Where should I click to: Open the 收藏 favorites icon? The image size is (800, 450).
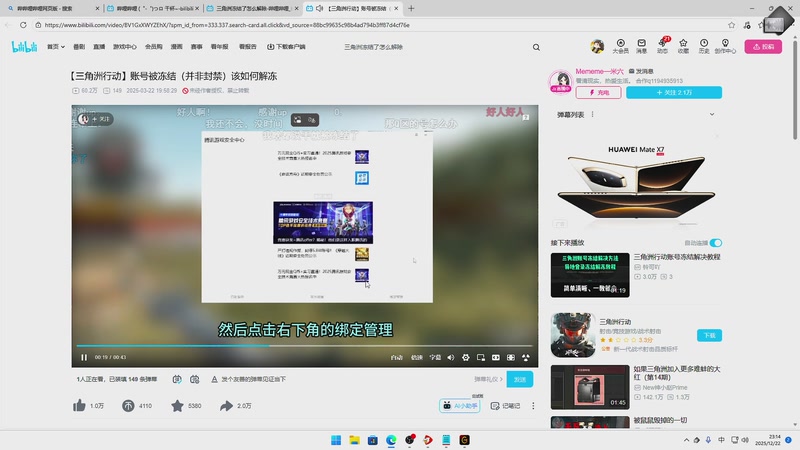pos(683,46)
